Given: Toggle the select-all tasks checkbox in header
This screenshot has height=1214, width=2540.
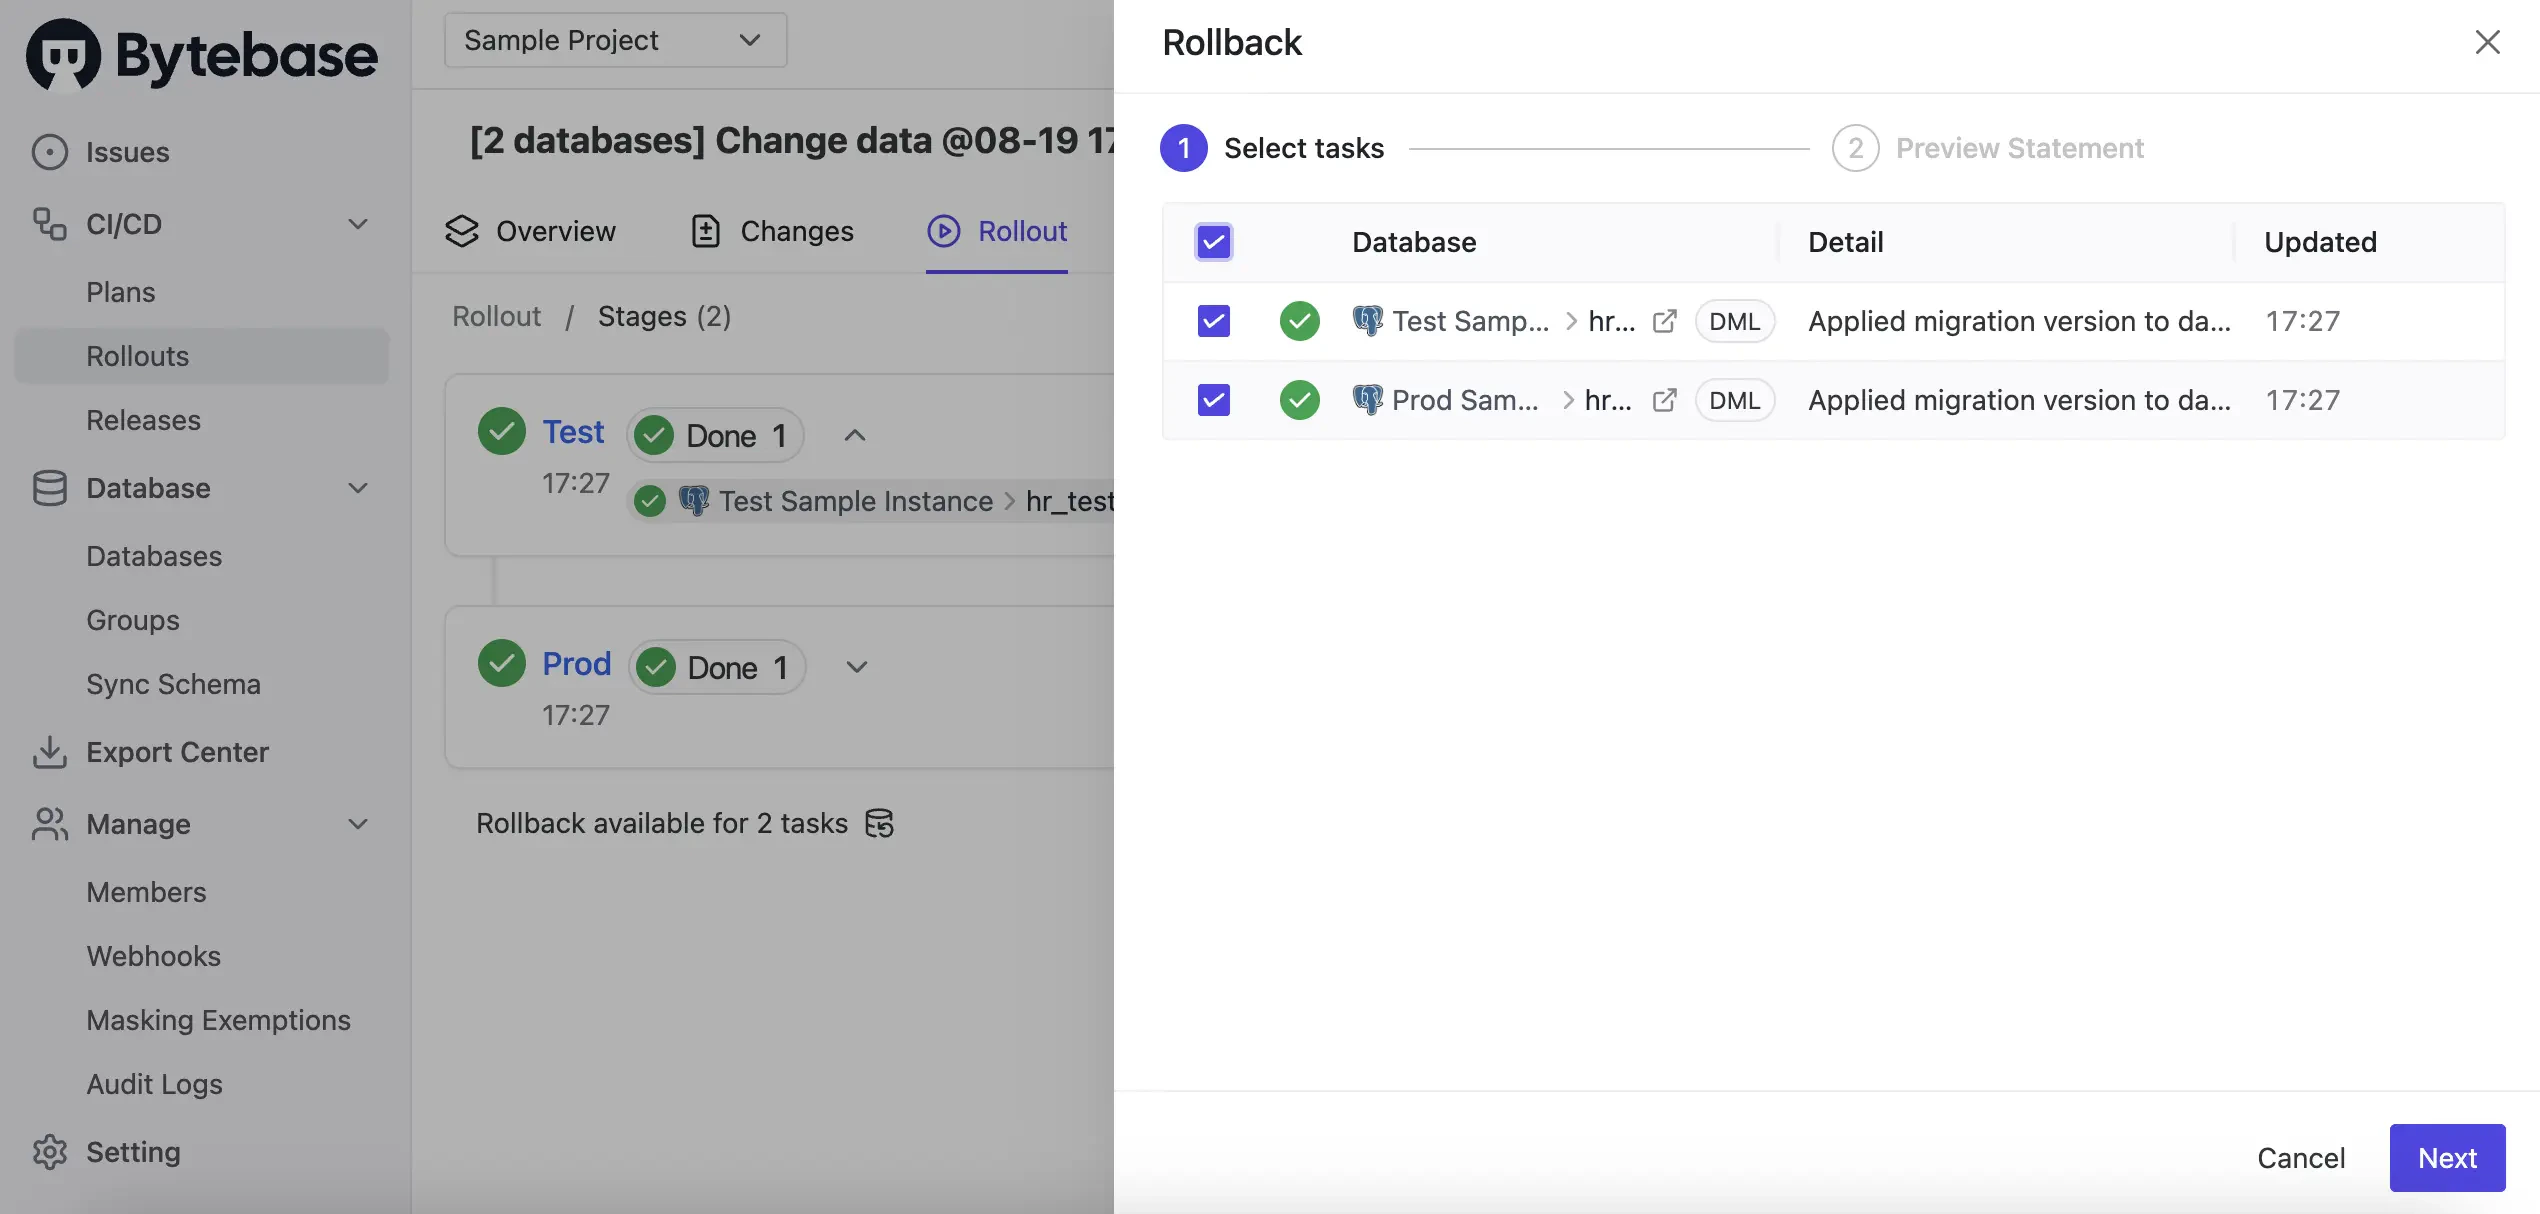Looking at the screenshot, I should 1213,242.
